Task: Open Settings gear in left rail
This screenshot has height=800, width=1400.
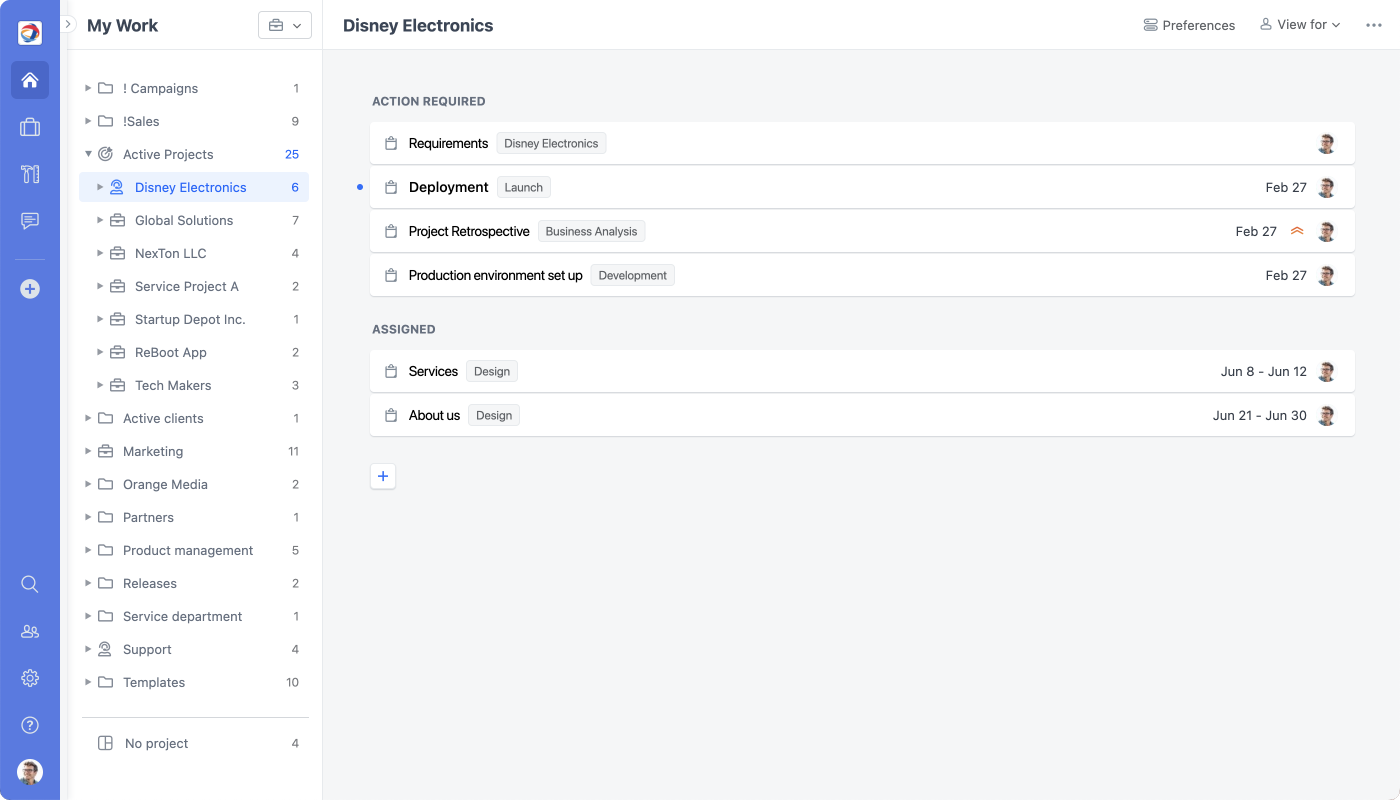Action: point(30,678)
